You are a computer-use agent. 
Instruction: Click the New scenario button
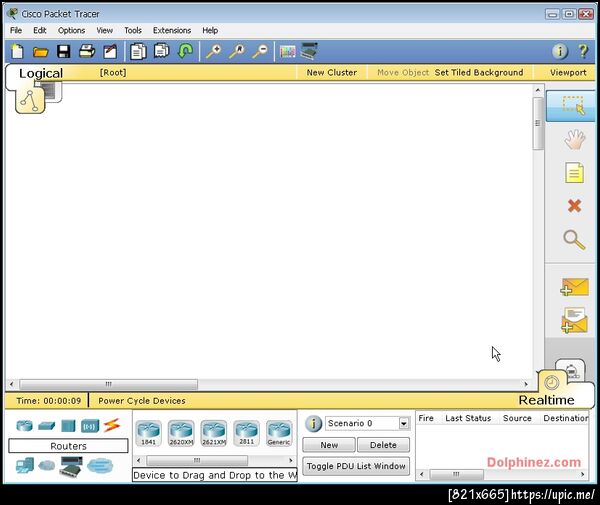[329, 445]
